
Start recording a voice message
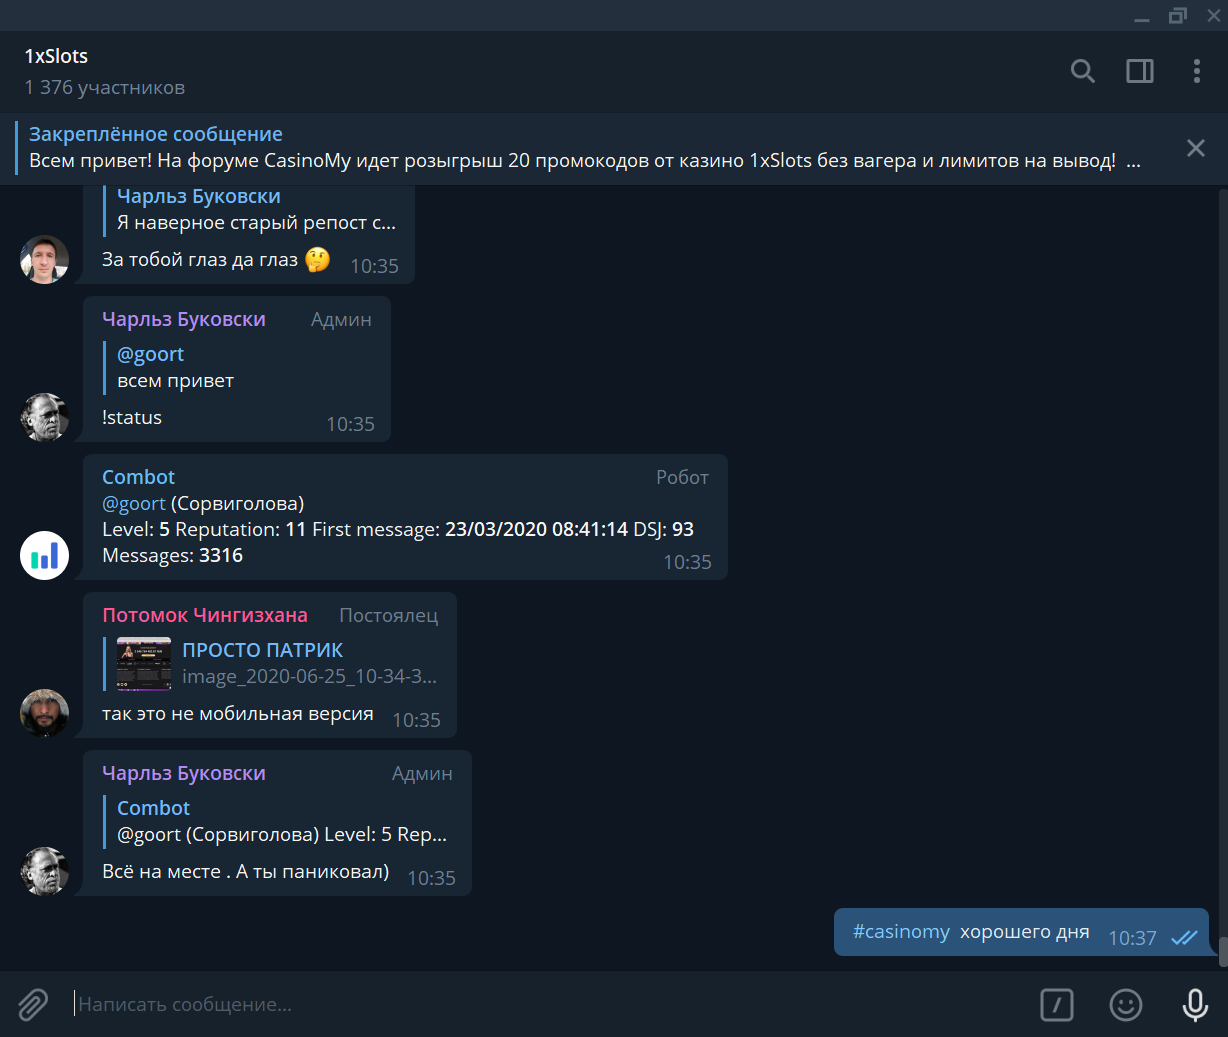point(1196,1005)
